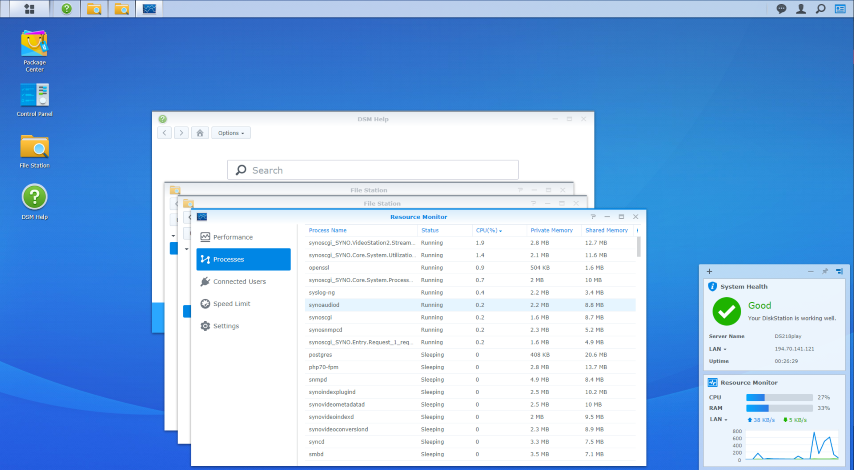Image resolution: width=854 pixels, height=470 pixels.
Task: Sort by Private Memory column header
Action: point(554,230)
